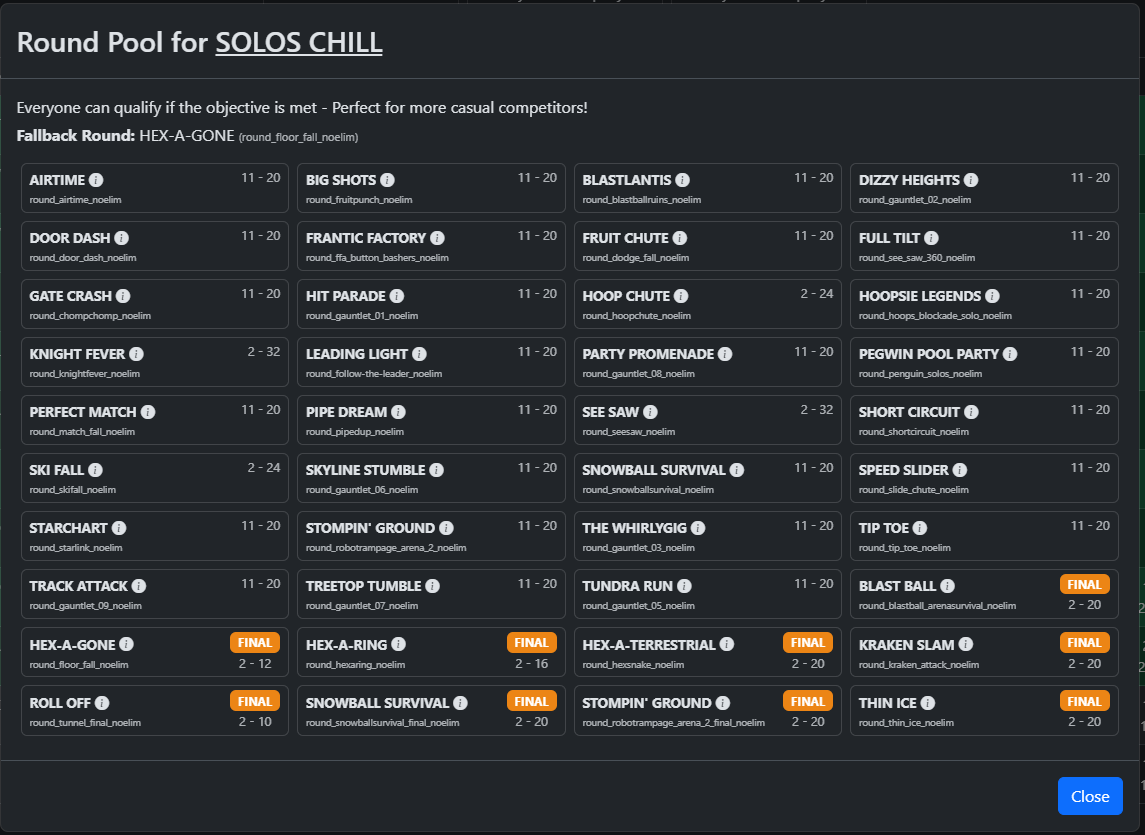This screenshot has width=1145, height=835.
Task: Click KNIGHT FEVER info icon
Action: [x=136, y=354]
